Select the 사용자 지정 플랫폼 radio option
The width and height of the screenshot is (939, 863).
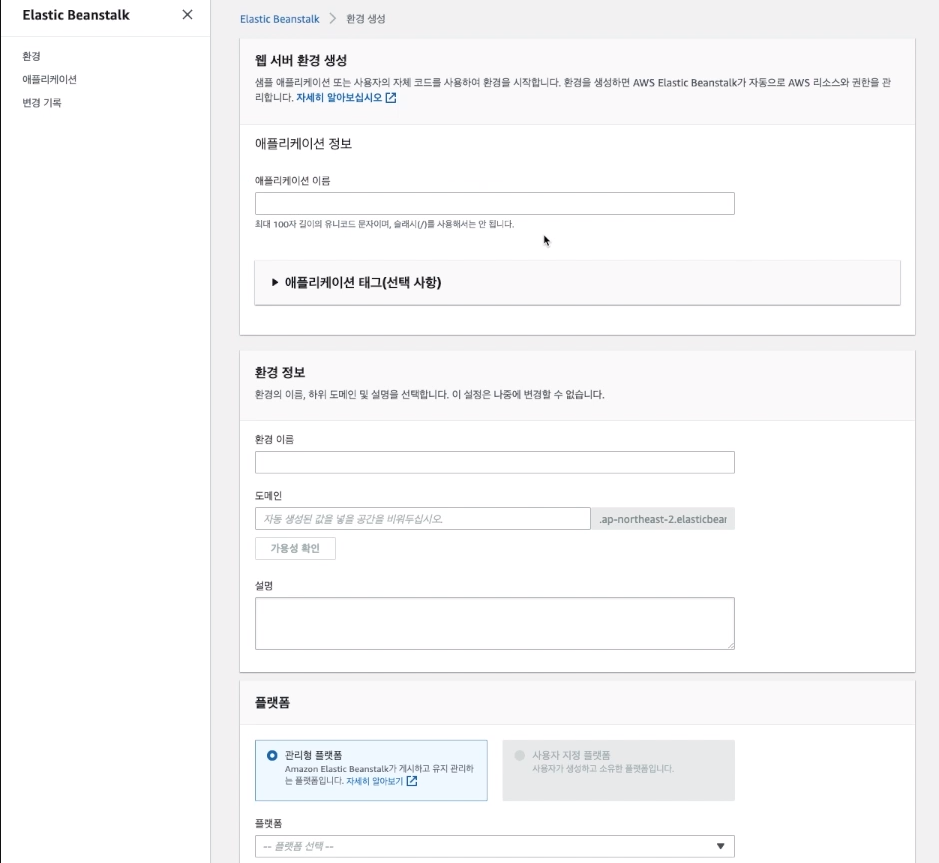click(x=520, y=755)
